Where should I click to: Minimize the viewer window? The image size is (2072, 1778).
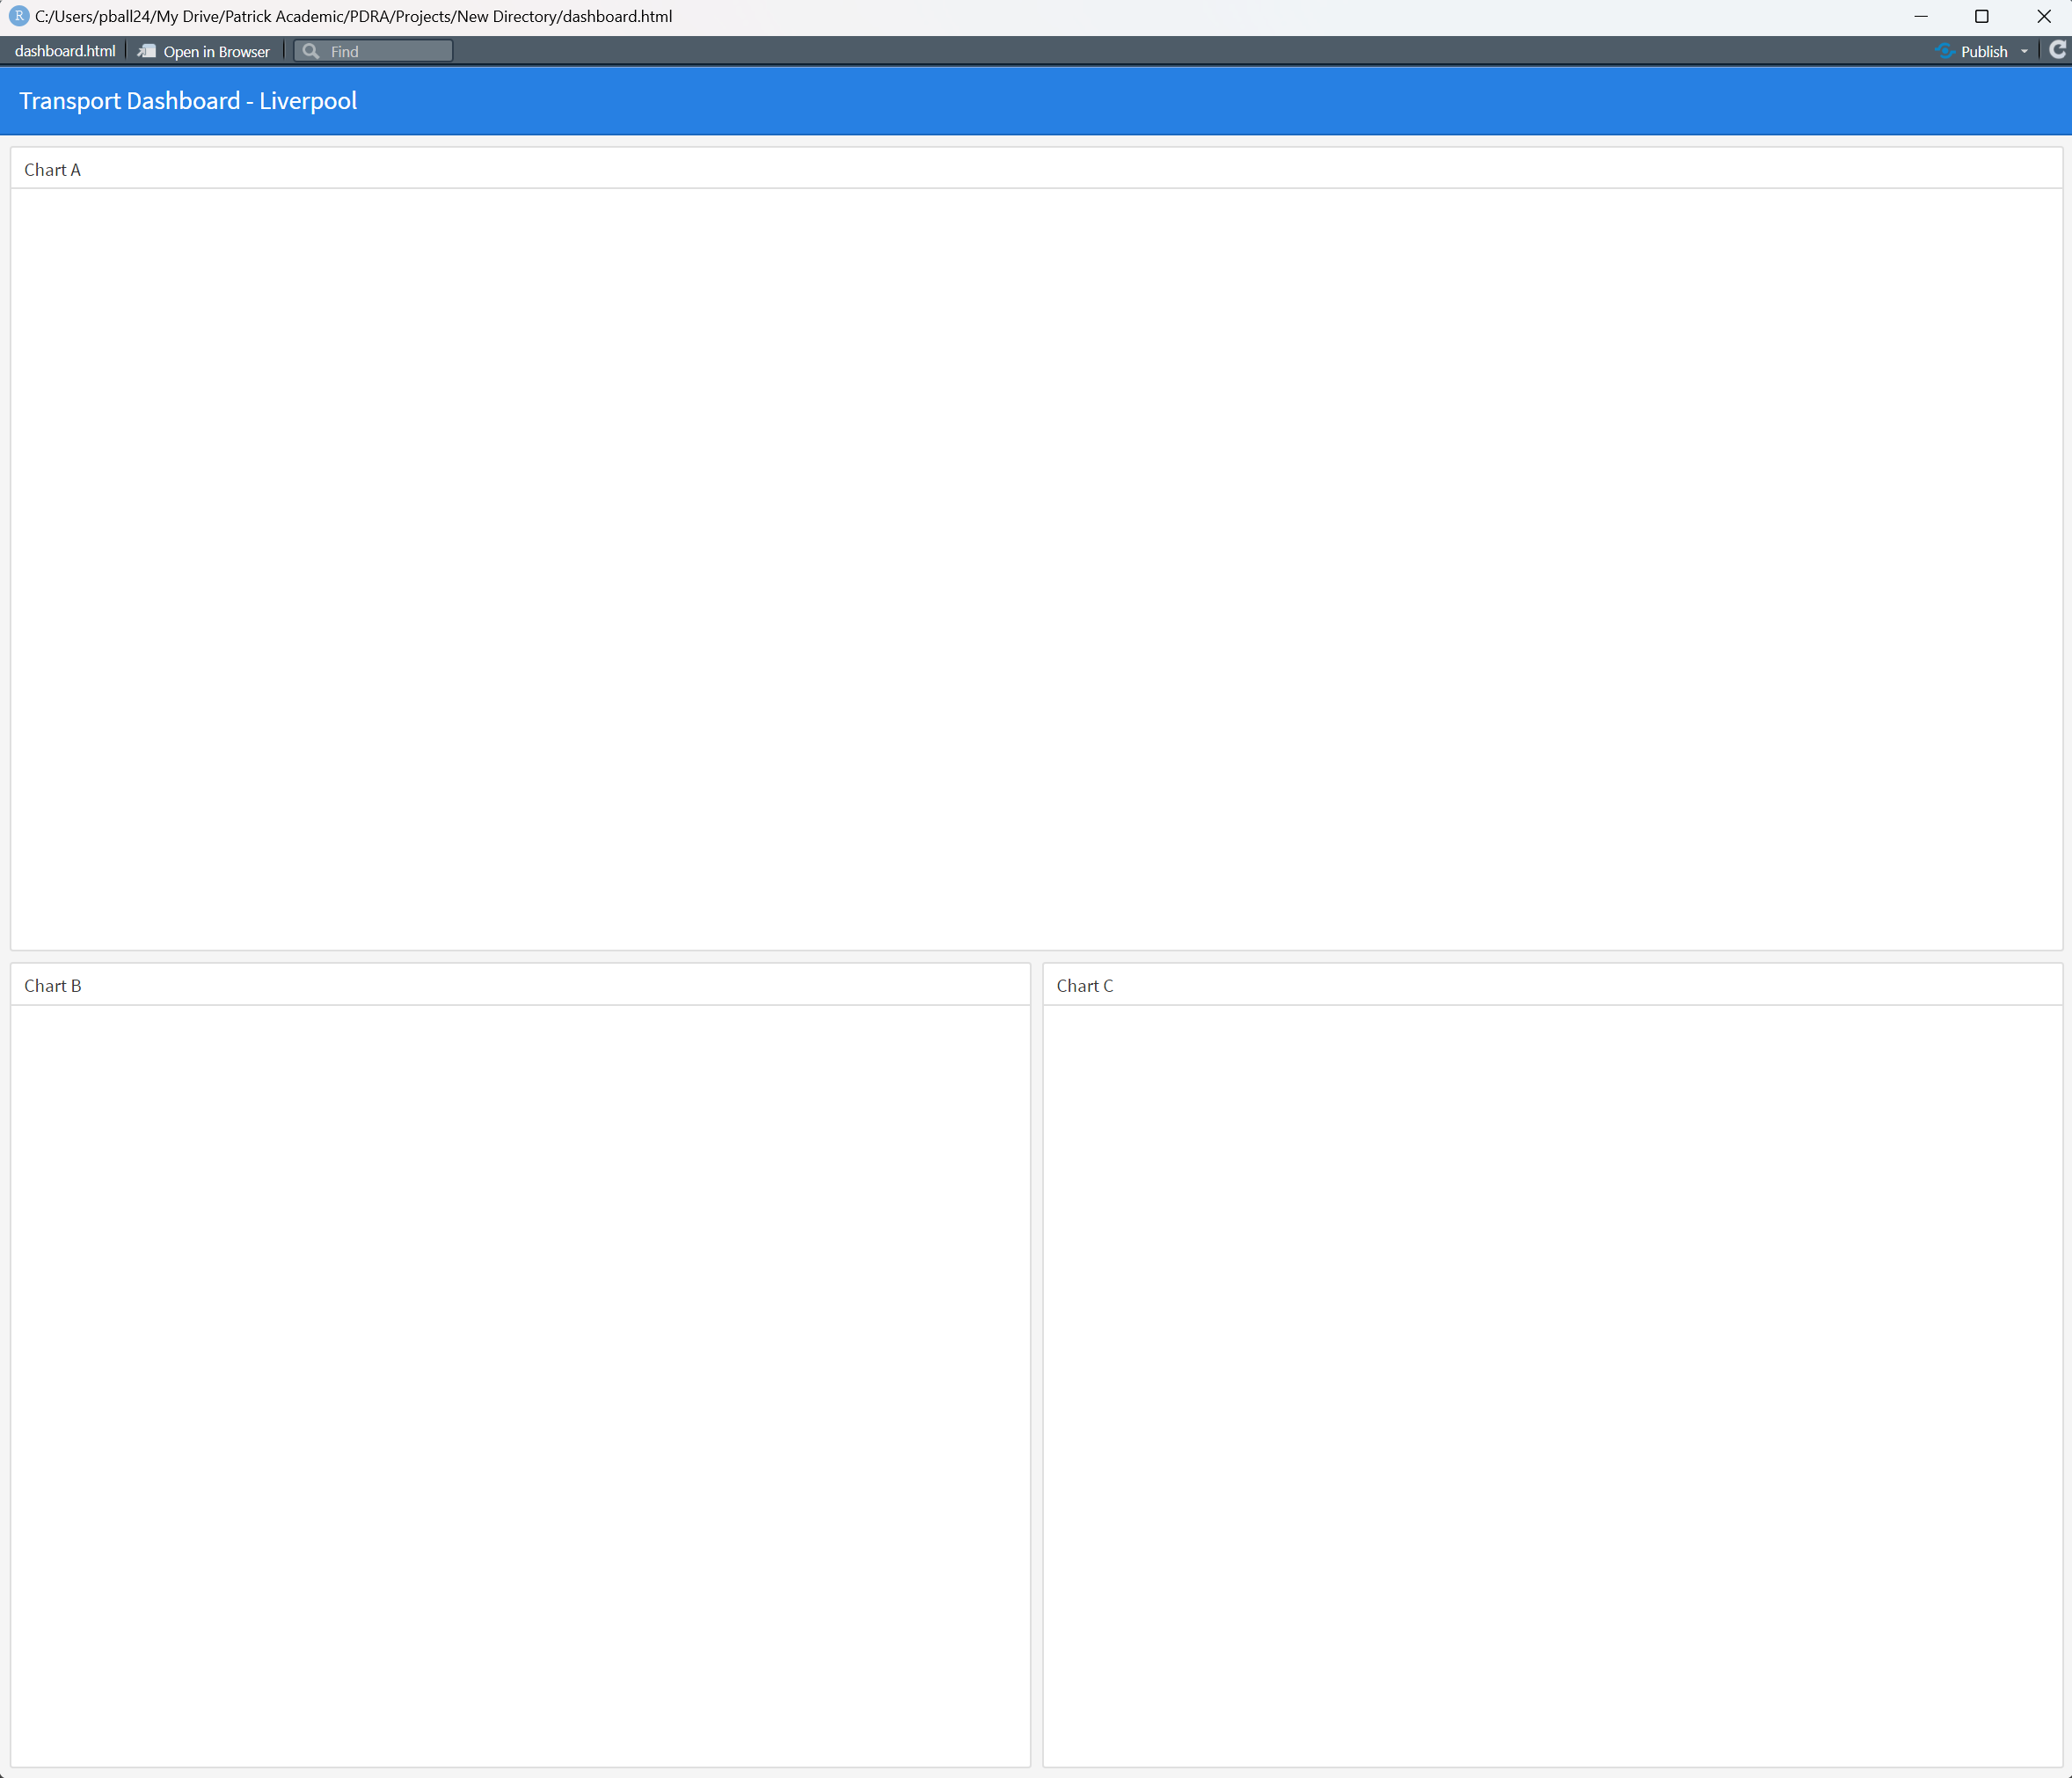click(1921, 16)
